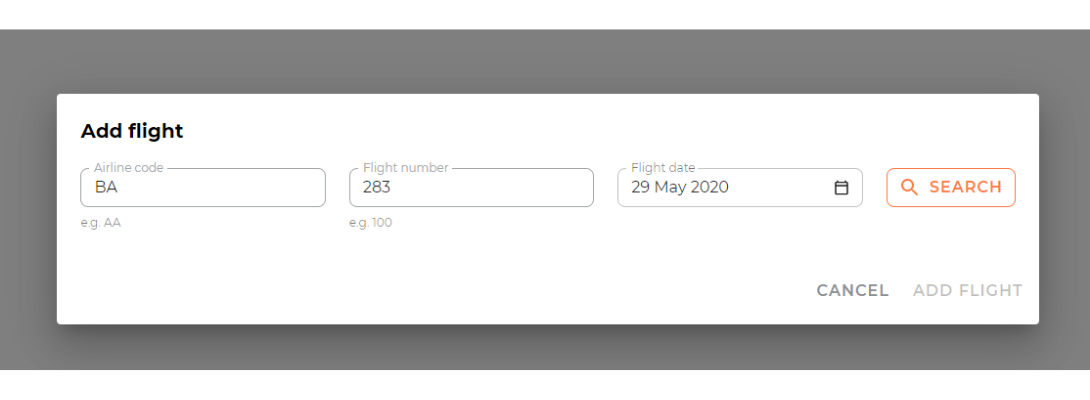Select the 29 May 2020 date value
The image size is (1090, 400).
680,187
